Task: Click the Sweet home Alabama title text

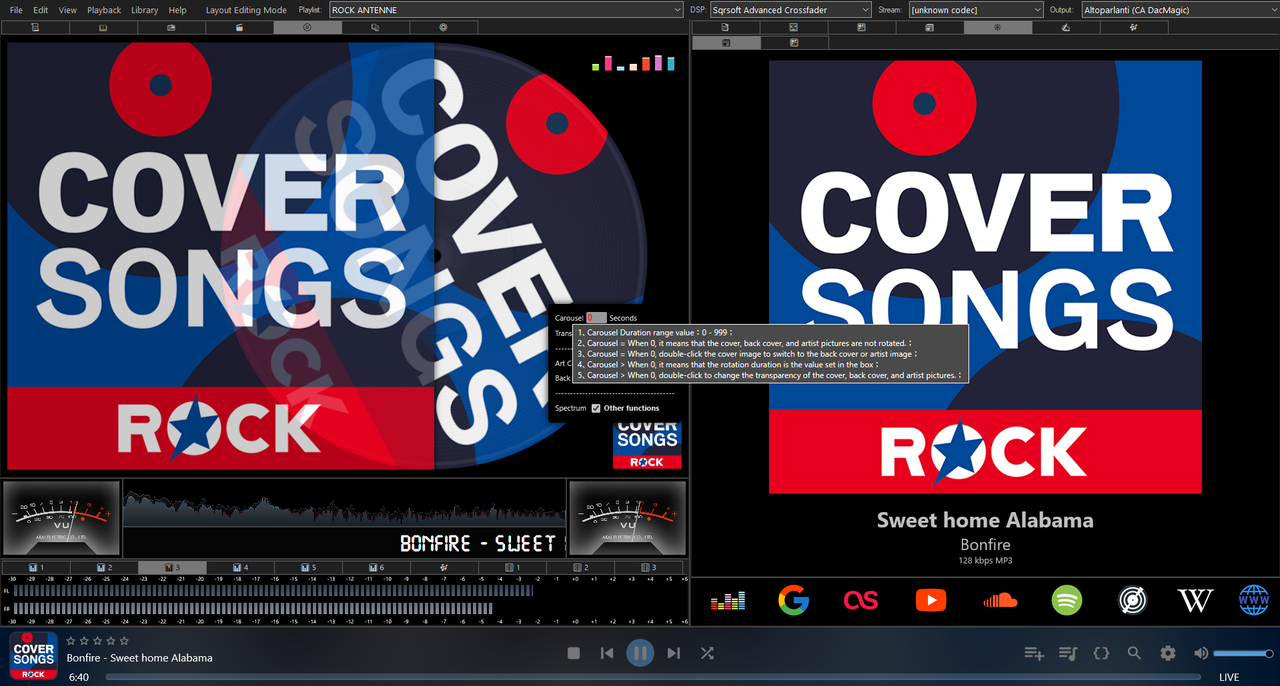Action: point(985,520)
